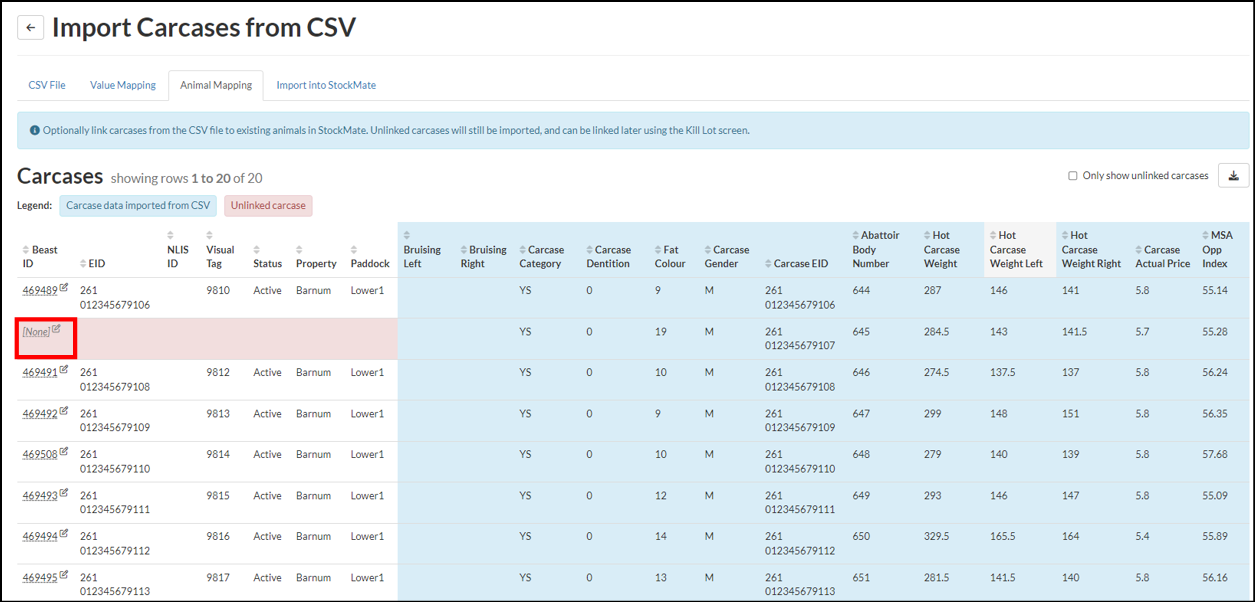Open the edit icon next to Beast ID 469508
This screenshot has height=602, width=1255.
coord(64,452)
